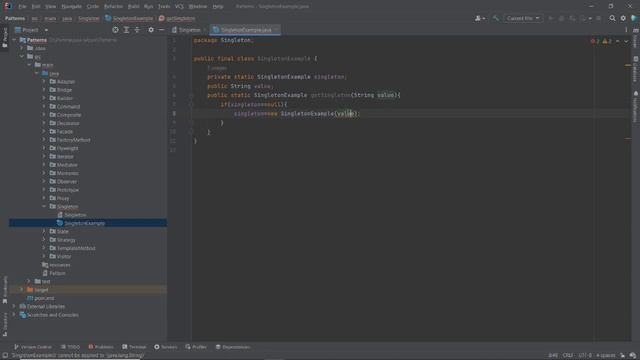Viewport: 640px width, 360px height.
Task: Open the Terminal tool window
Action: (134, 347)
